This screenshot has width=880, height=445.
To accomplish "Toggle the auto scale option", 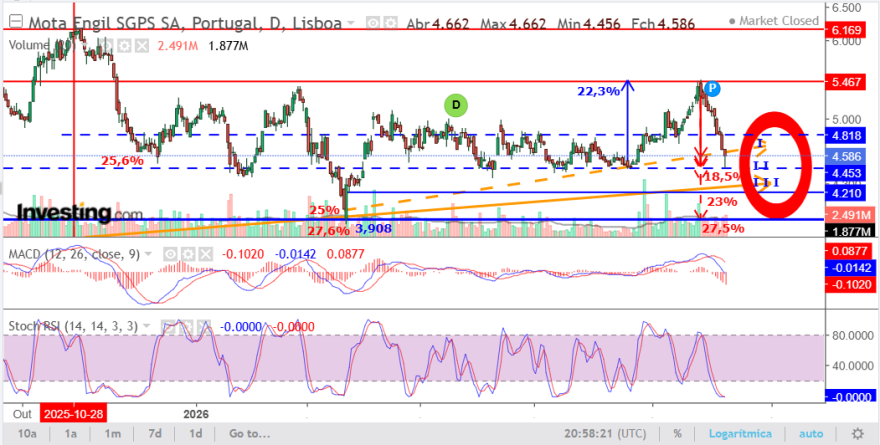I will (810, 433).
